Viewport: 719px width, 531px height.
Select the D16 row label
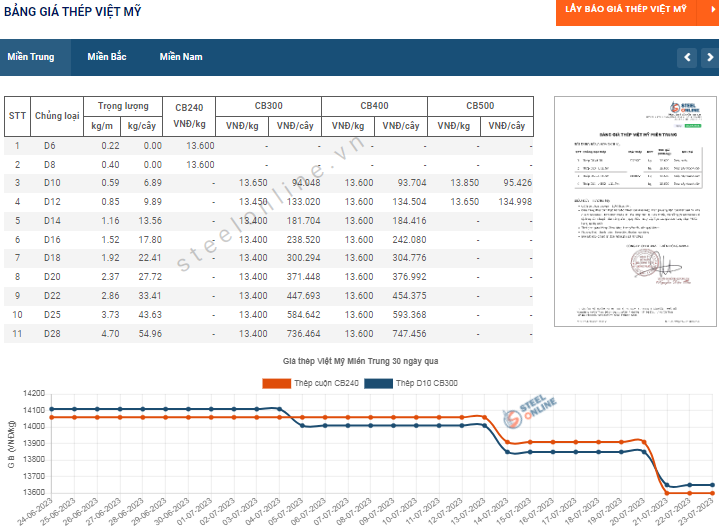(52, 240)
